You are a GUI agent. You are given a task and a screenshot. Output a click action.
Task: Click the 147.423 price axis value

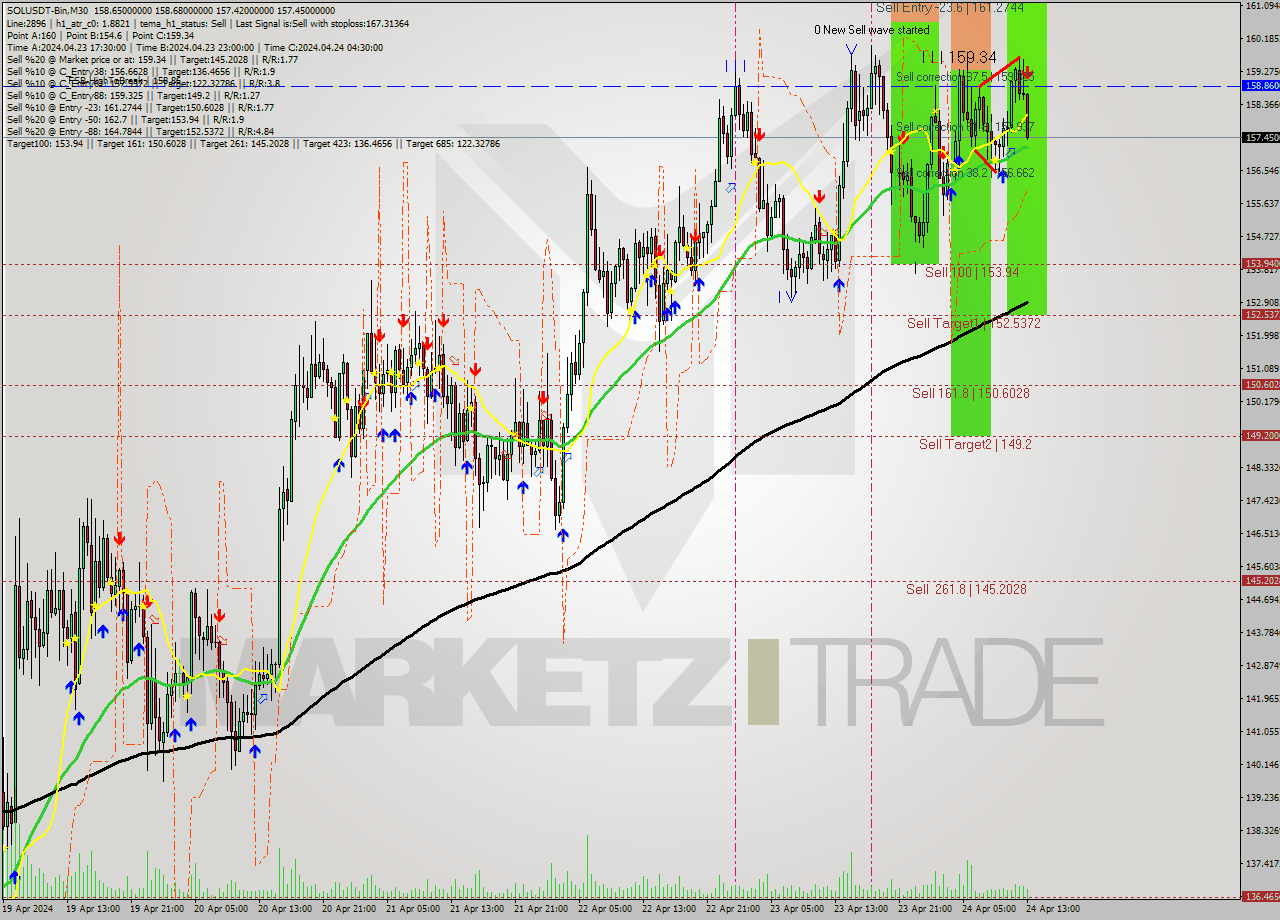pyautogui.click(x=1263, y=501)
